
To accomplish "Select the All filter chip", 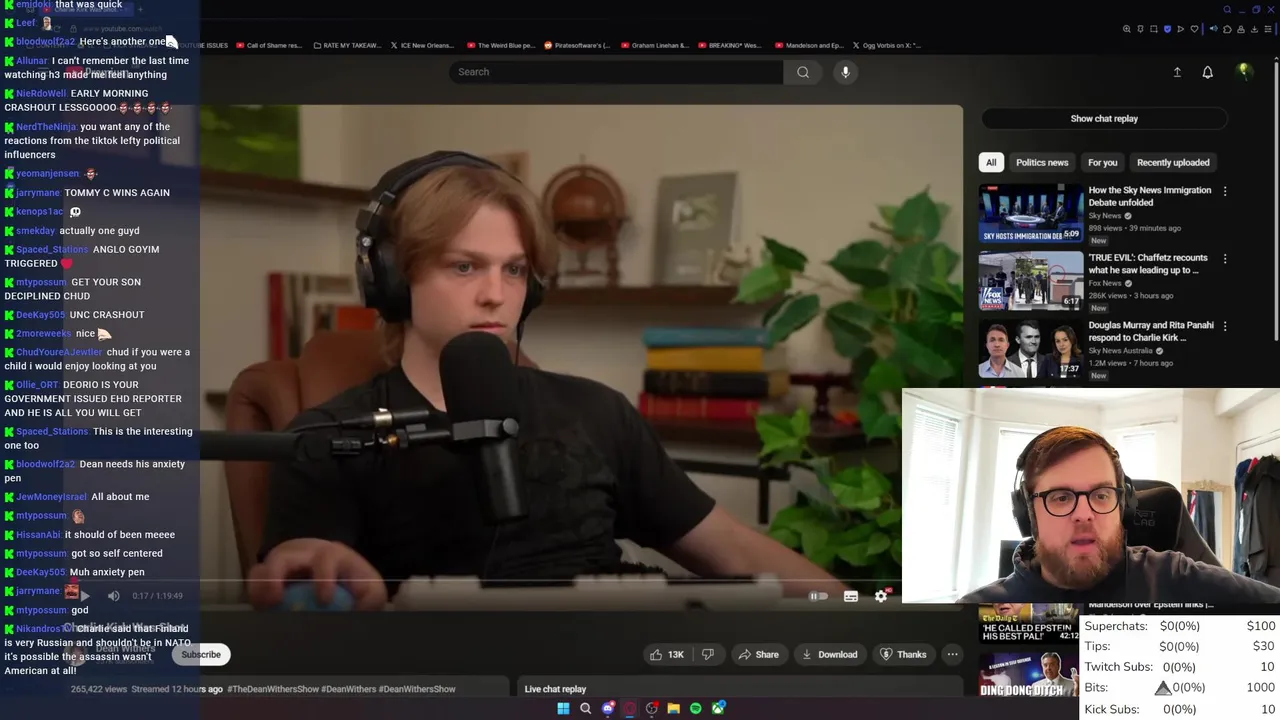I will tap(991, 162).
